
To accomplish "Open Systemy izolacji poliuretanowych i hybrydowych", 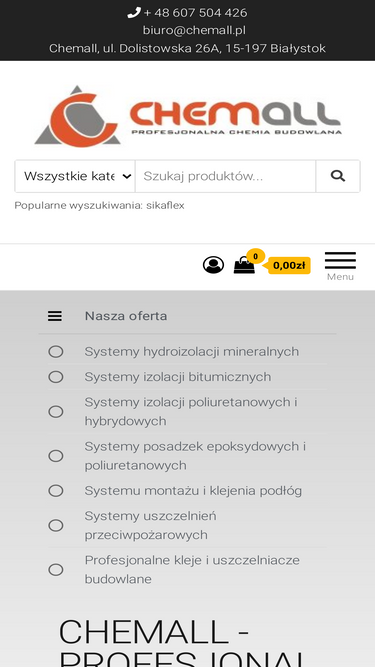I will point(191,411).
